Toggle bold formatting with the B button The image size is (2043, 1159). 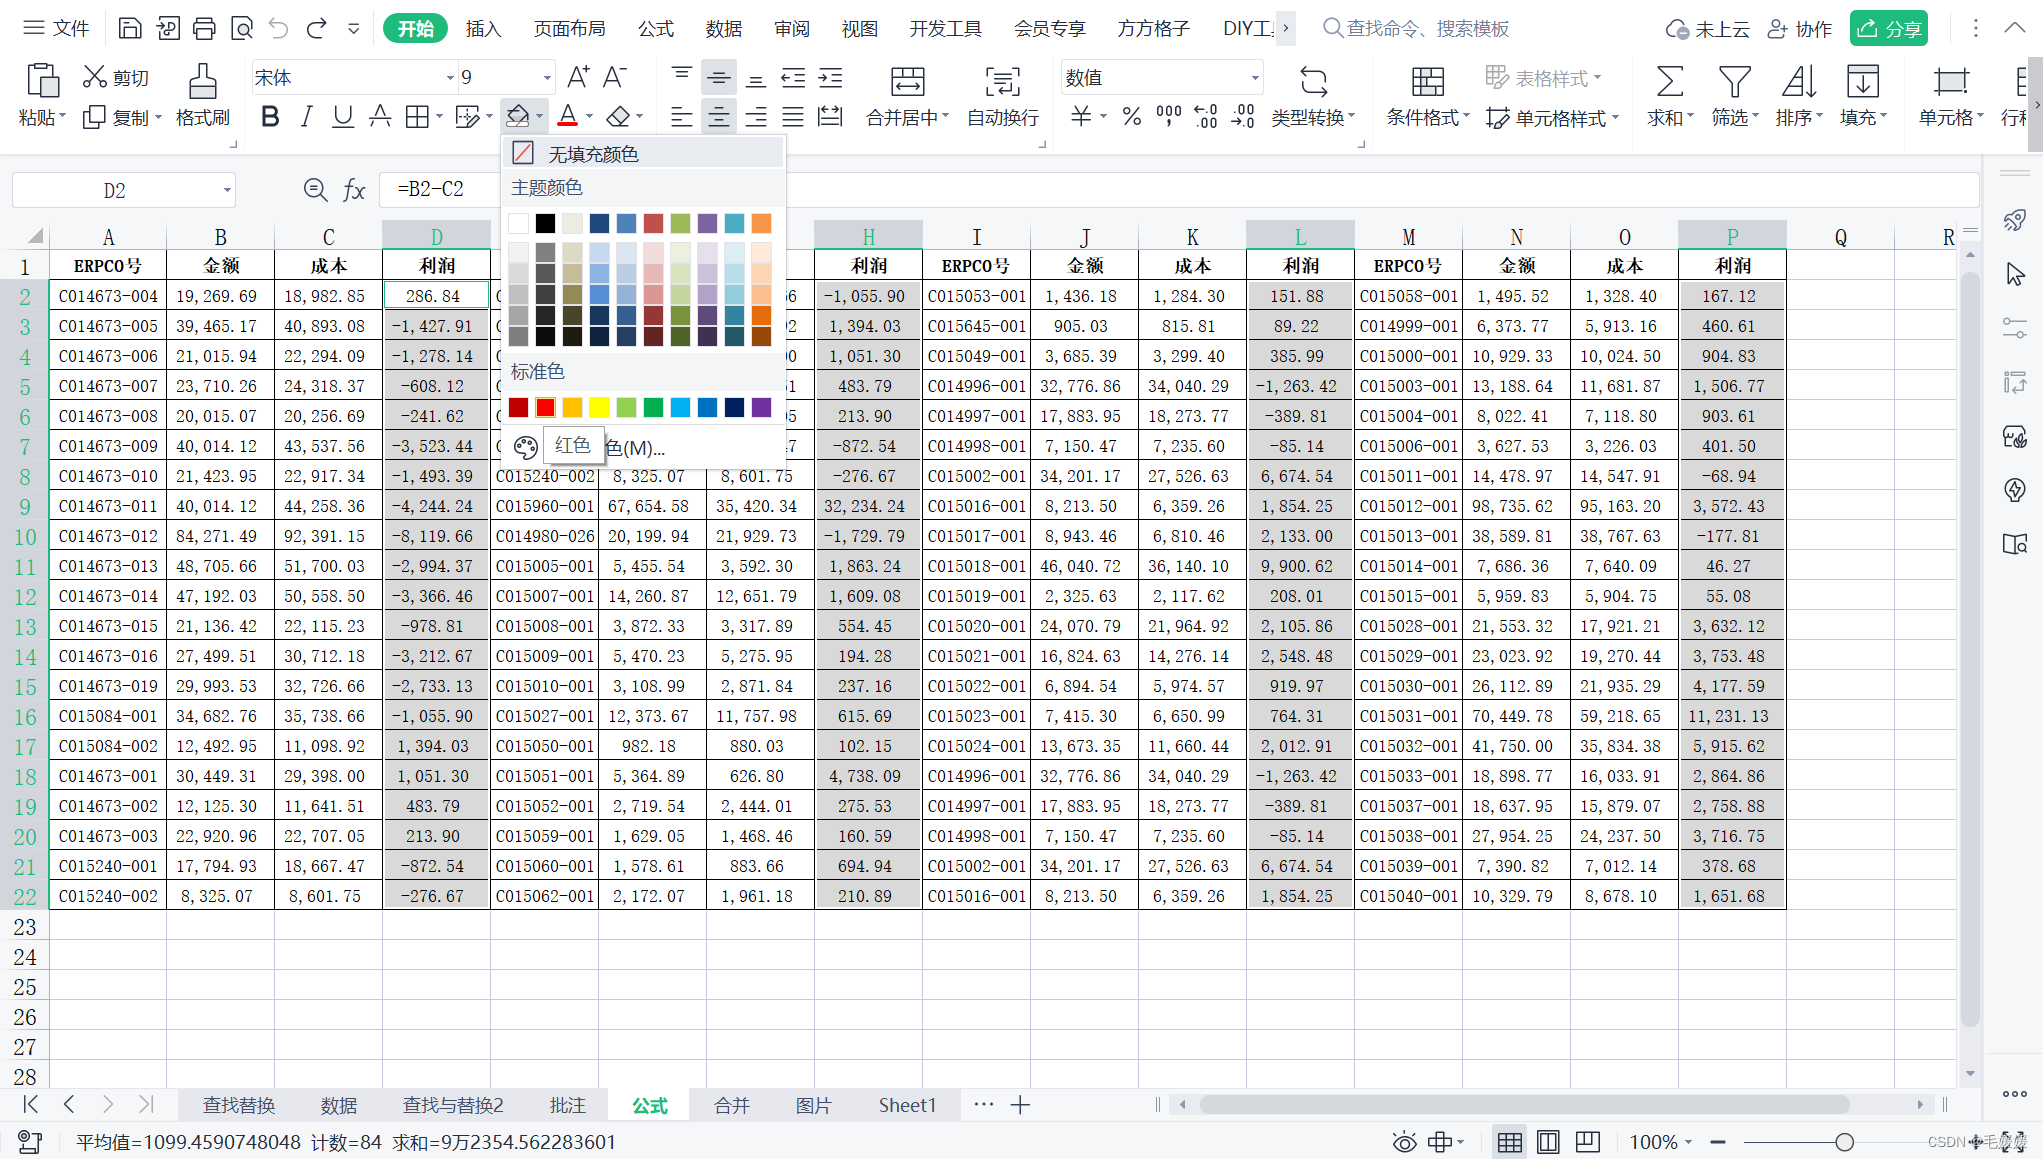(269, 117)
